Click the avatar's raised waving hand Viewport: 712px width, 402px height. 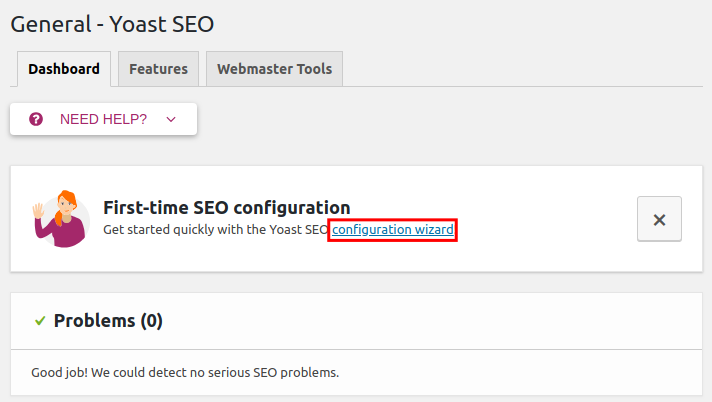pyautogui.click(x=38, y=211)
